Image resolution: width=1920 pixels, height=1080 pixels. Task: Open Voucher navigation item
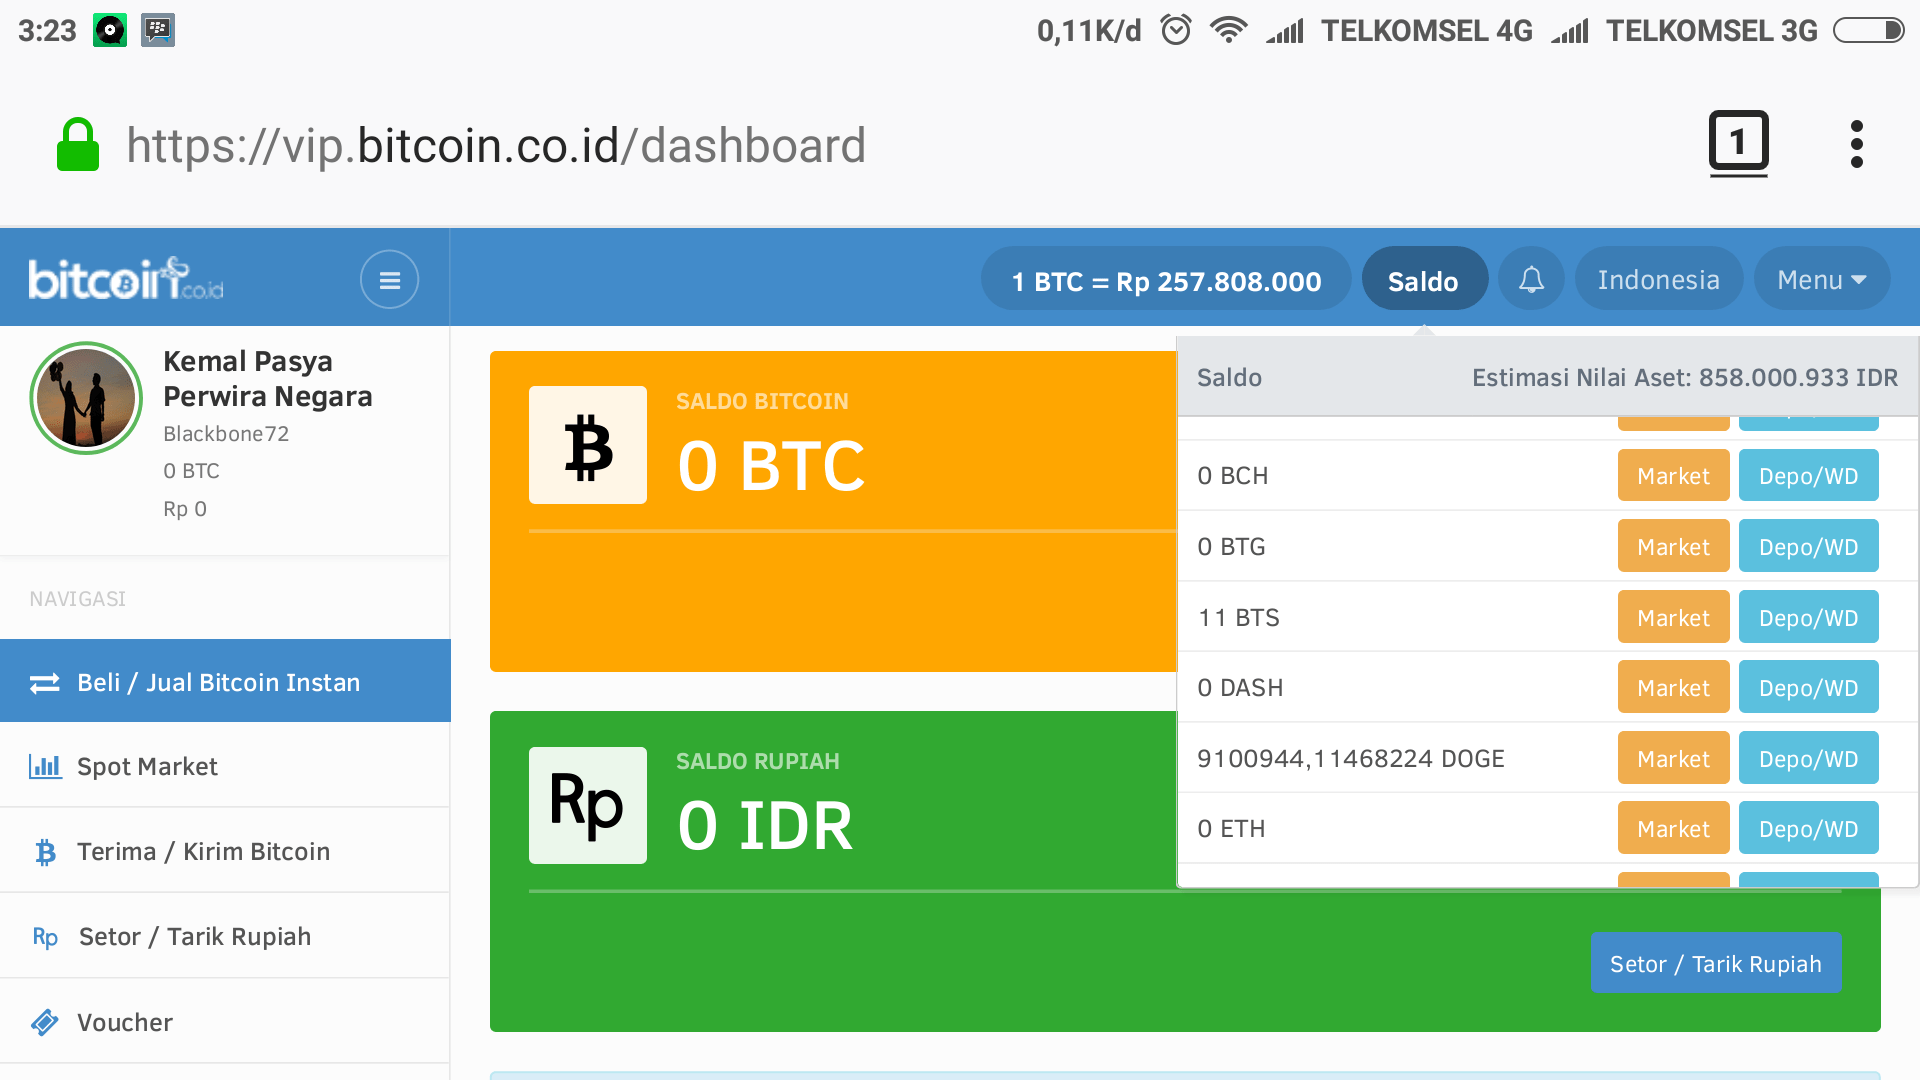pyautogui.click(x=125, y=1022)
